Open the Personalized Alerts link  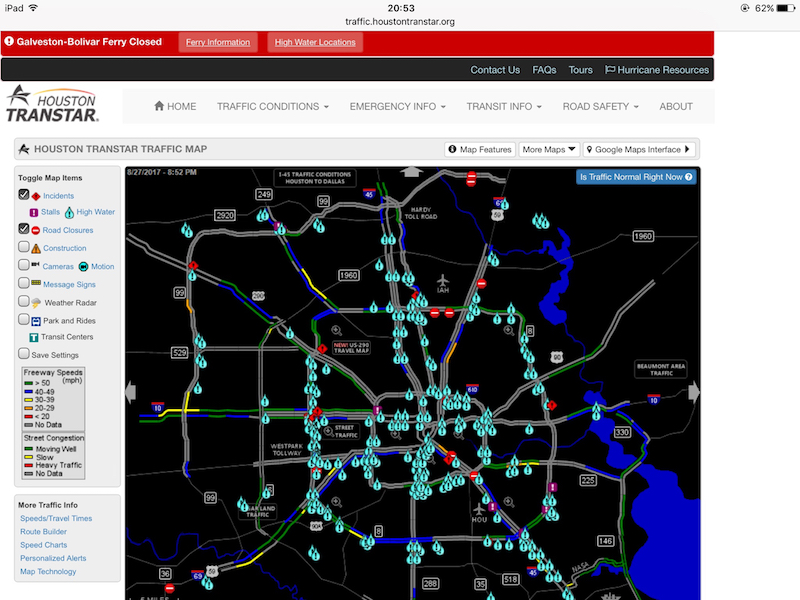53,558
